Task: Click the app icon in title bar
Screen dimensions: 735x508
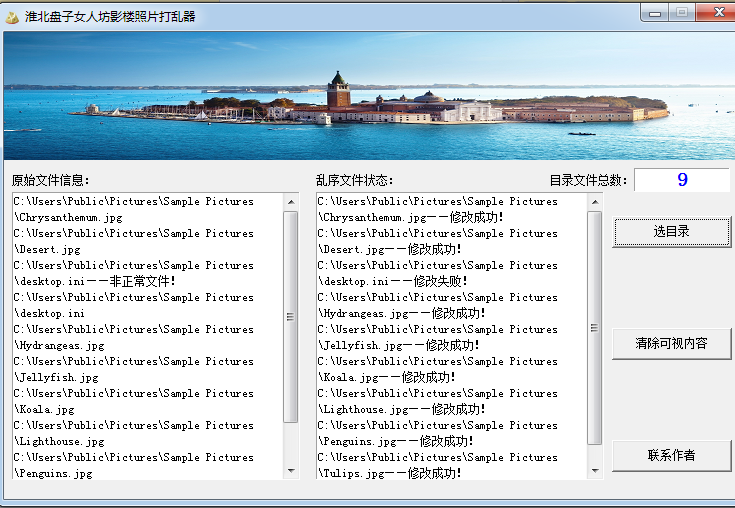Action: point(12,17)
